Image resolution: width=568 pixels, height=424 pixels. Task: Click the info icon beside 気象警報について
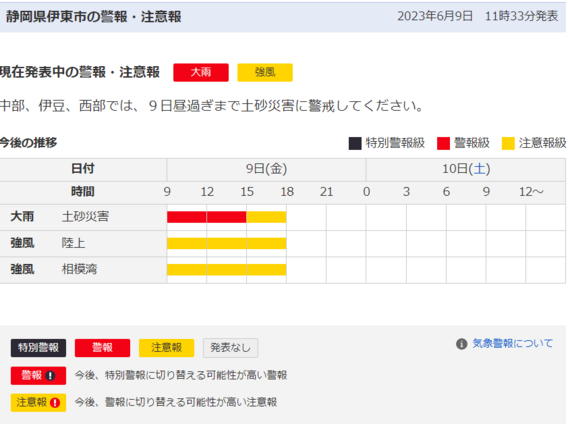pyautogui.click(x=462, y=344)
